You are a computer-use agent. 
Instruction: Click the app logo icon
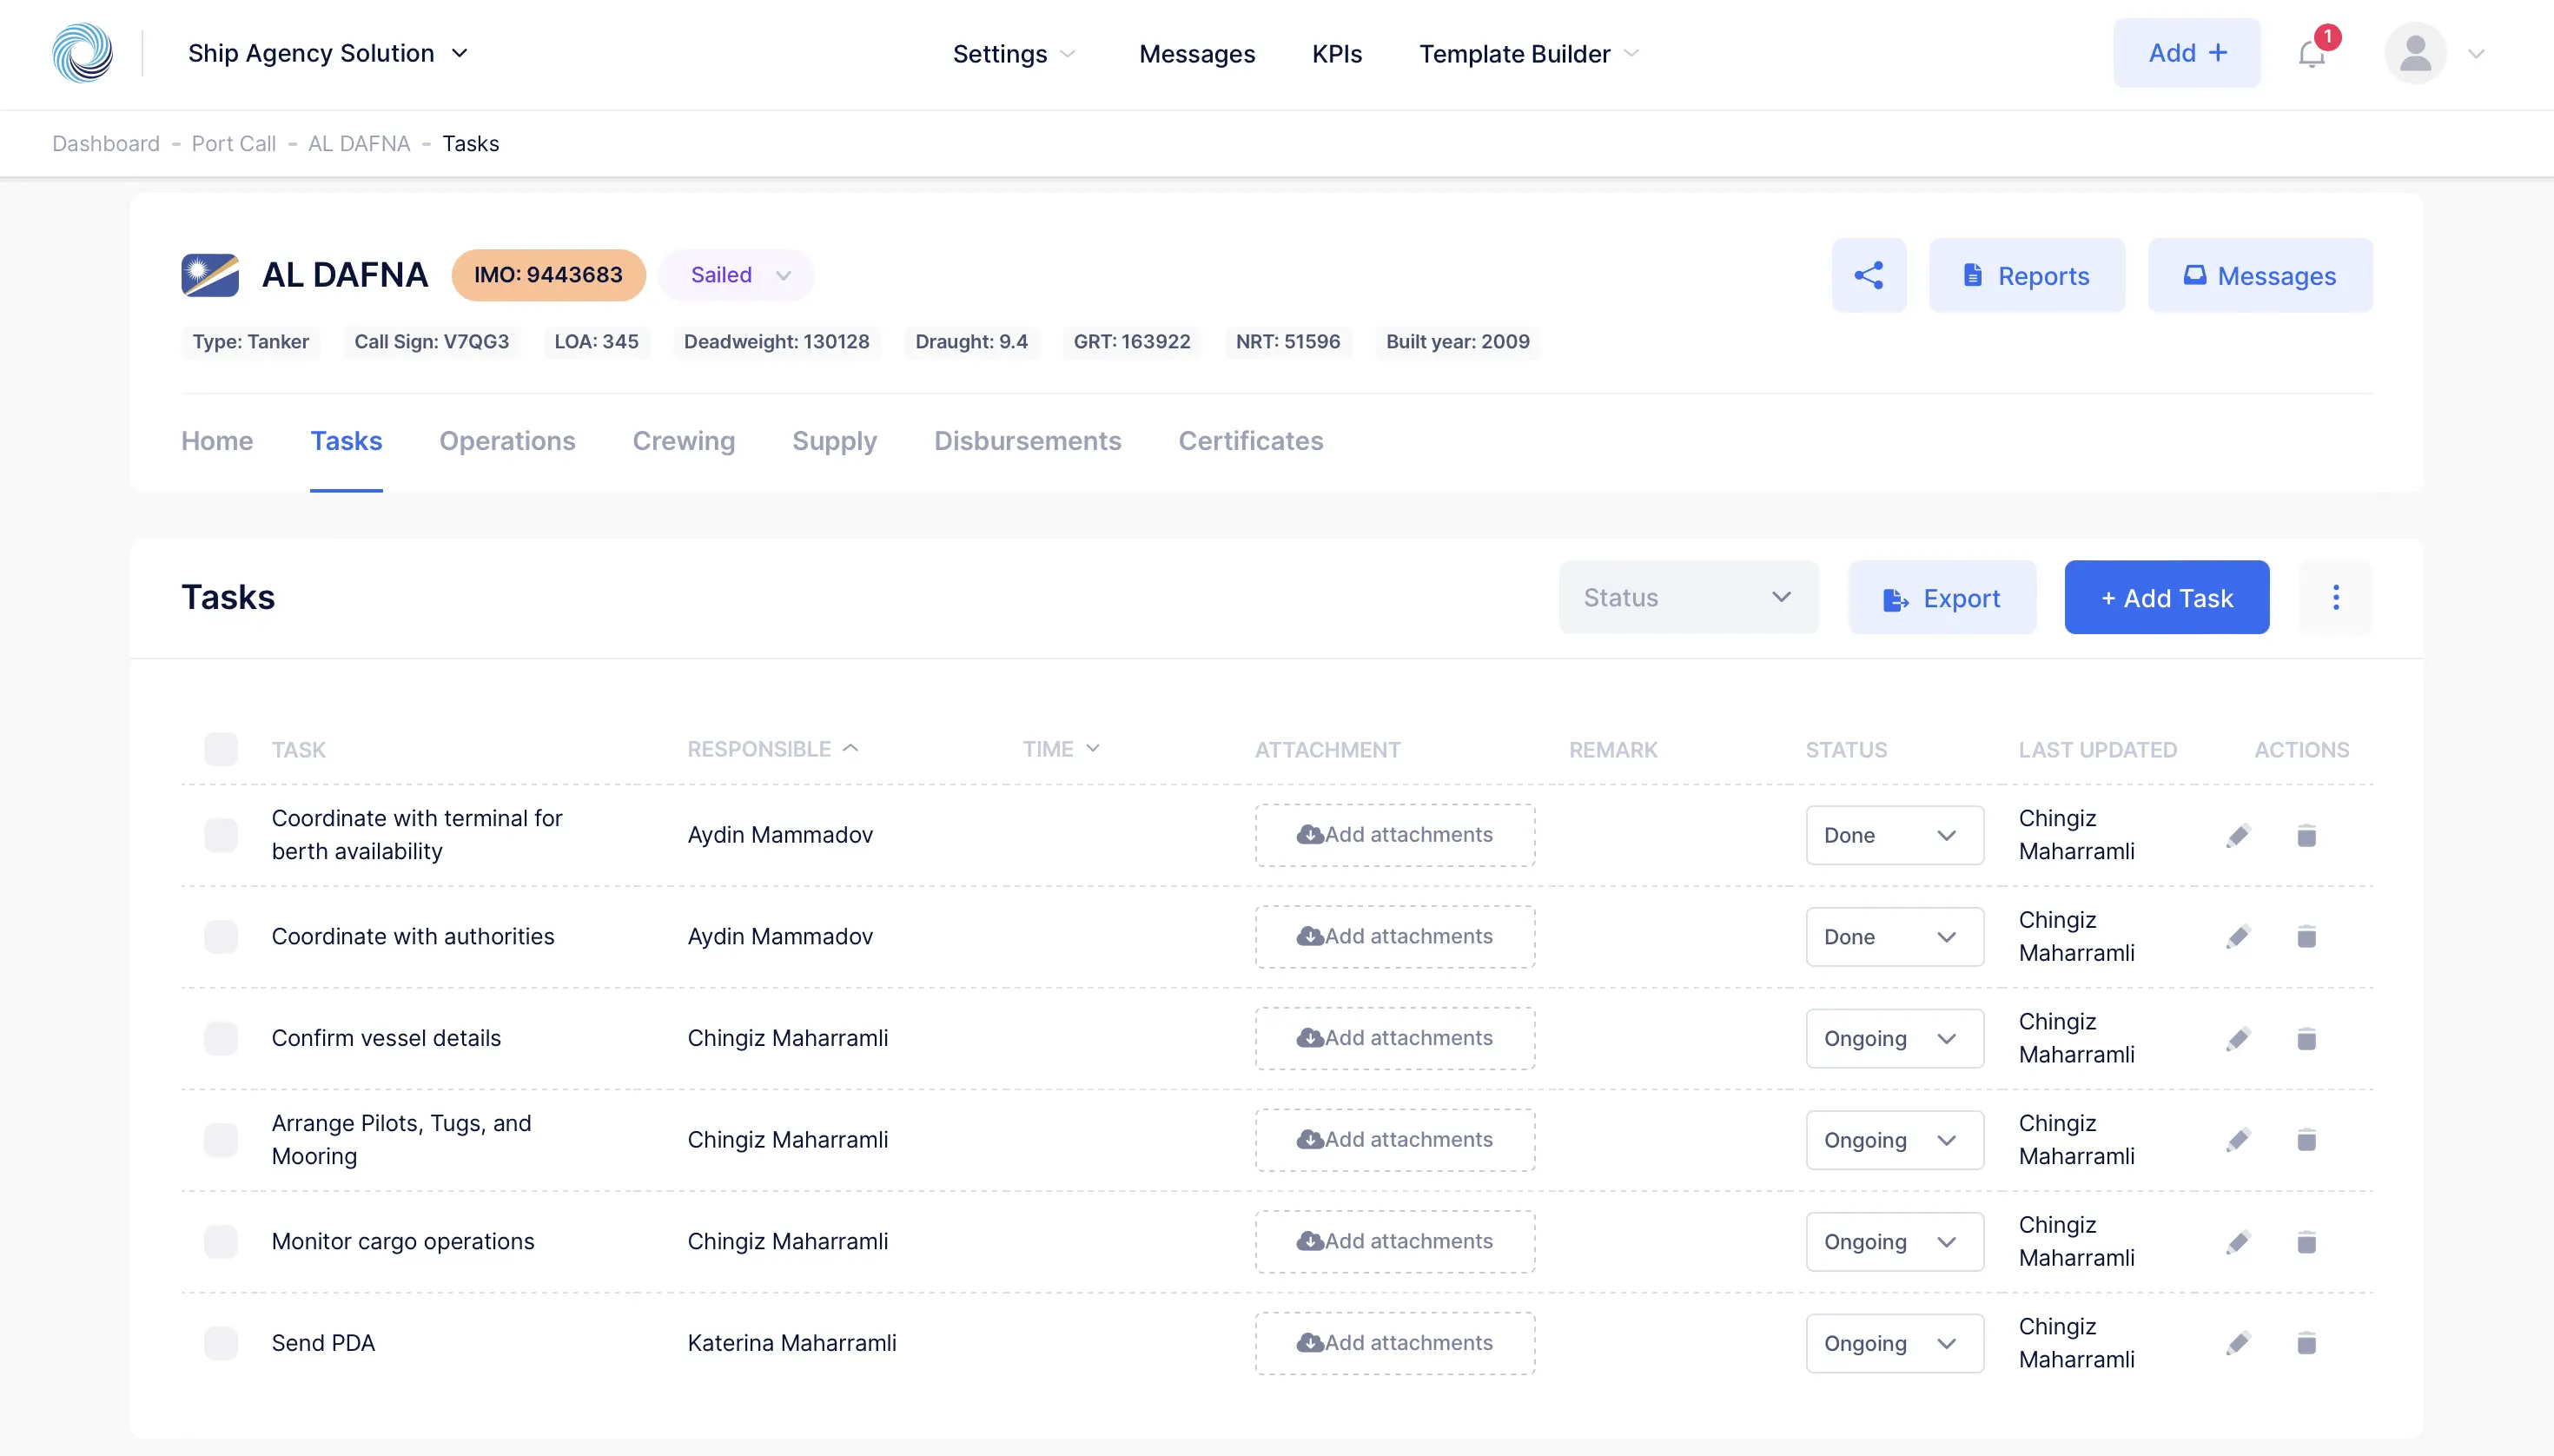82,53
